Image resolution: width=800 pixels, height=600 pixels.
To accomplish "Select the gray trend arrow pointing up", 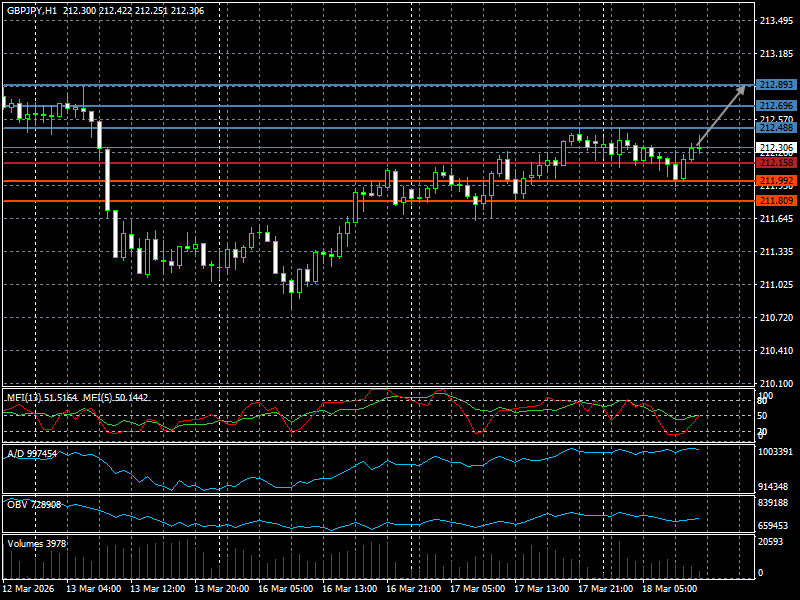I will tap(722, 118).
